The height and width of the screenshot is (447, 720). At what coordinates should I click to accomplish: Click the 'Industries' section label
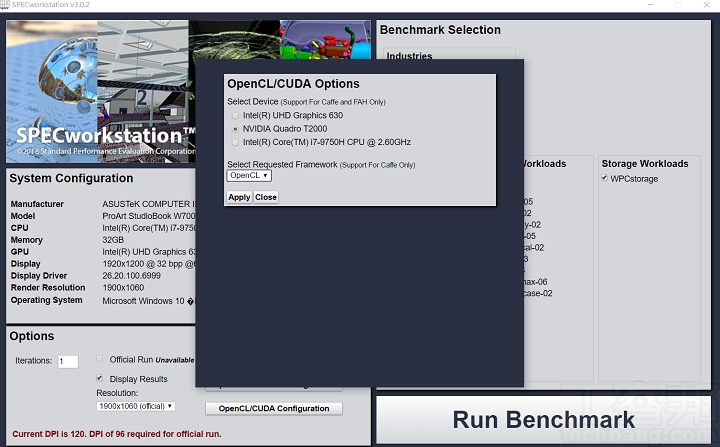point(409,56)
